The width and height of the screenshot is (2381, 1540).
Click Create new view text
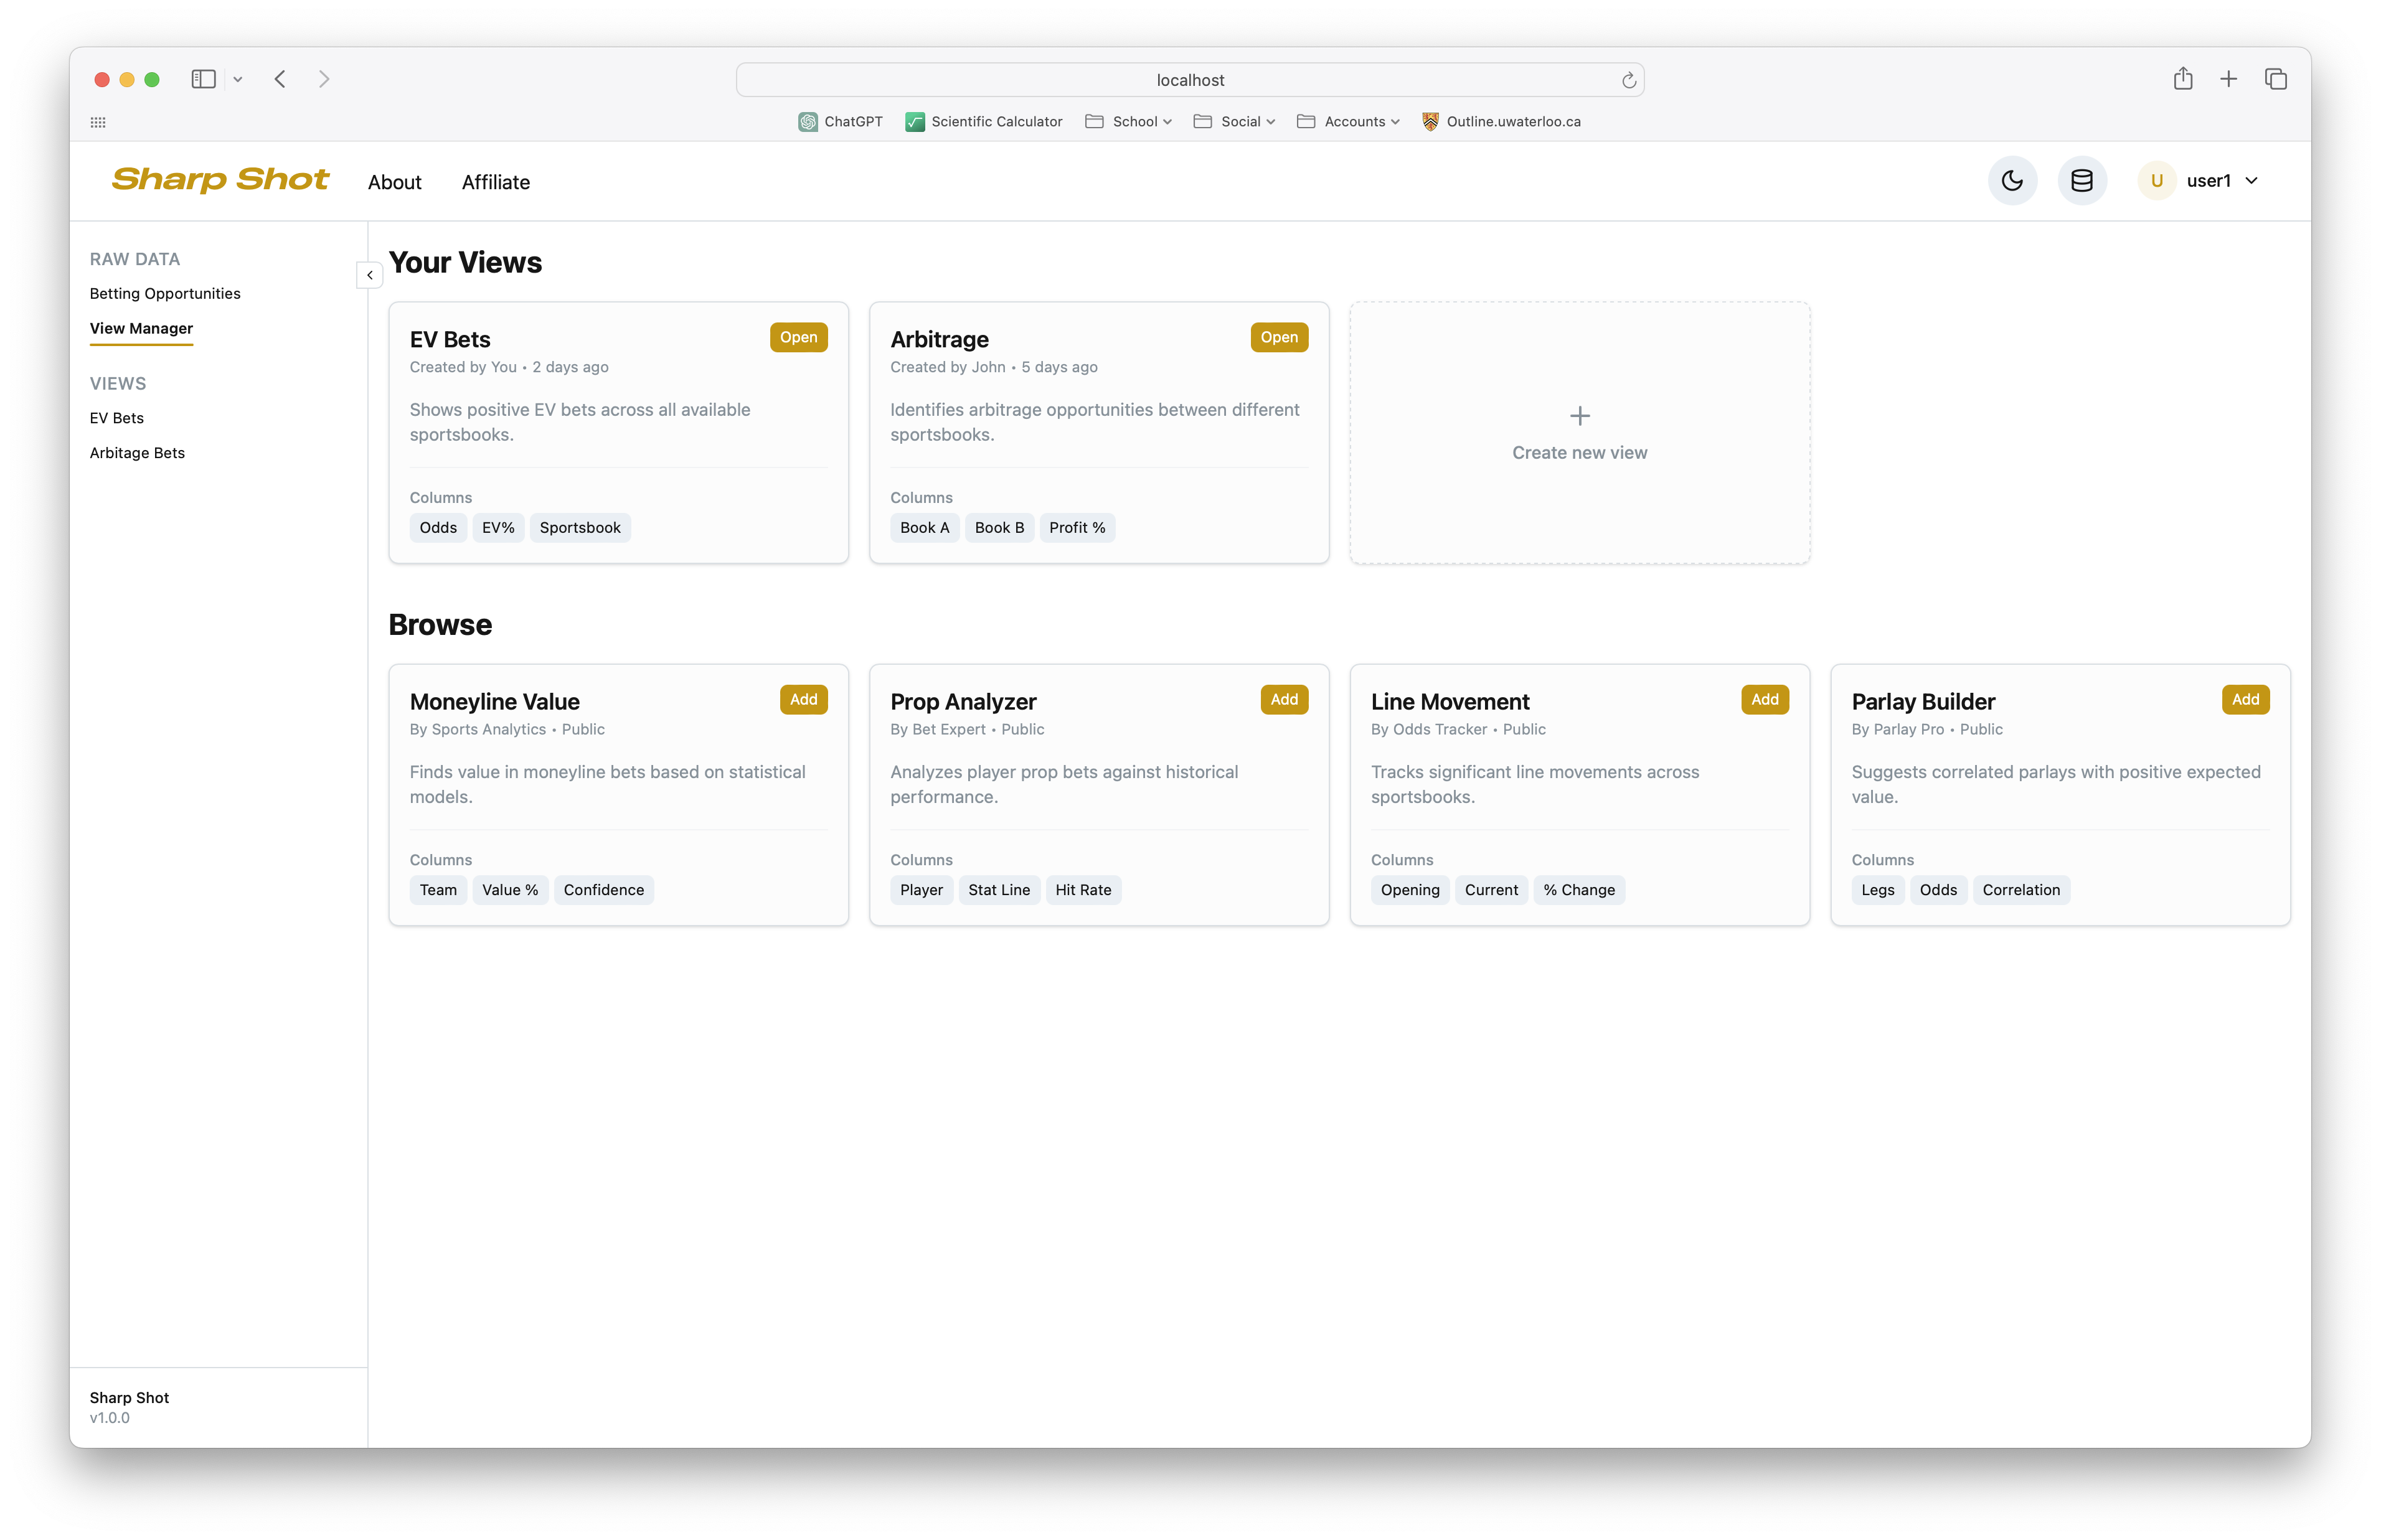tap(1579, 453)
